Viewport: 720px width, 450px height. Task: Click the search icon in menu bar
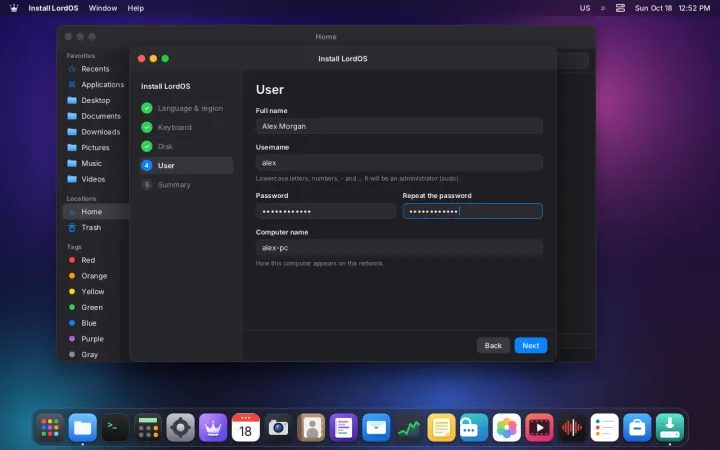603,8
